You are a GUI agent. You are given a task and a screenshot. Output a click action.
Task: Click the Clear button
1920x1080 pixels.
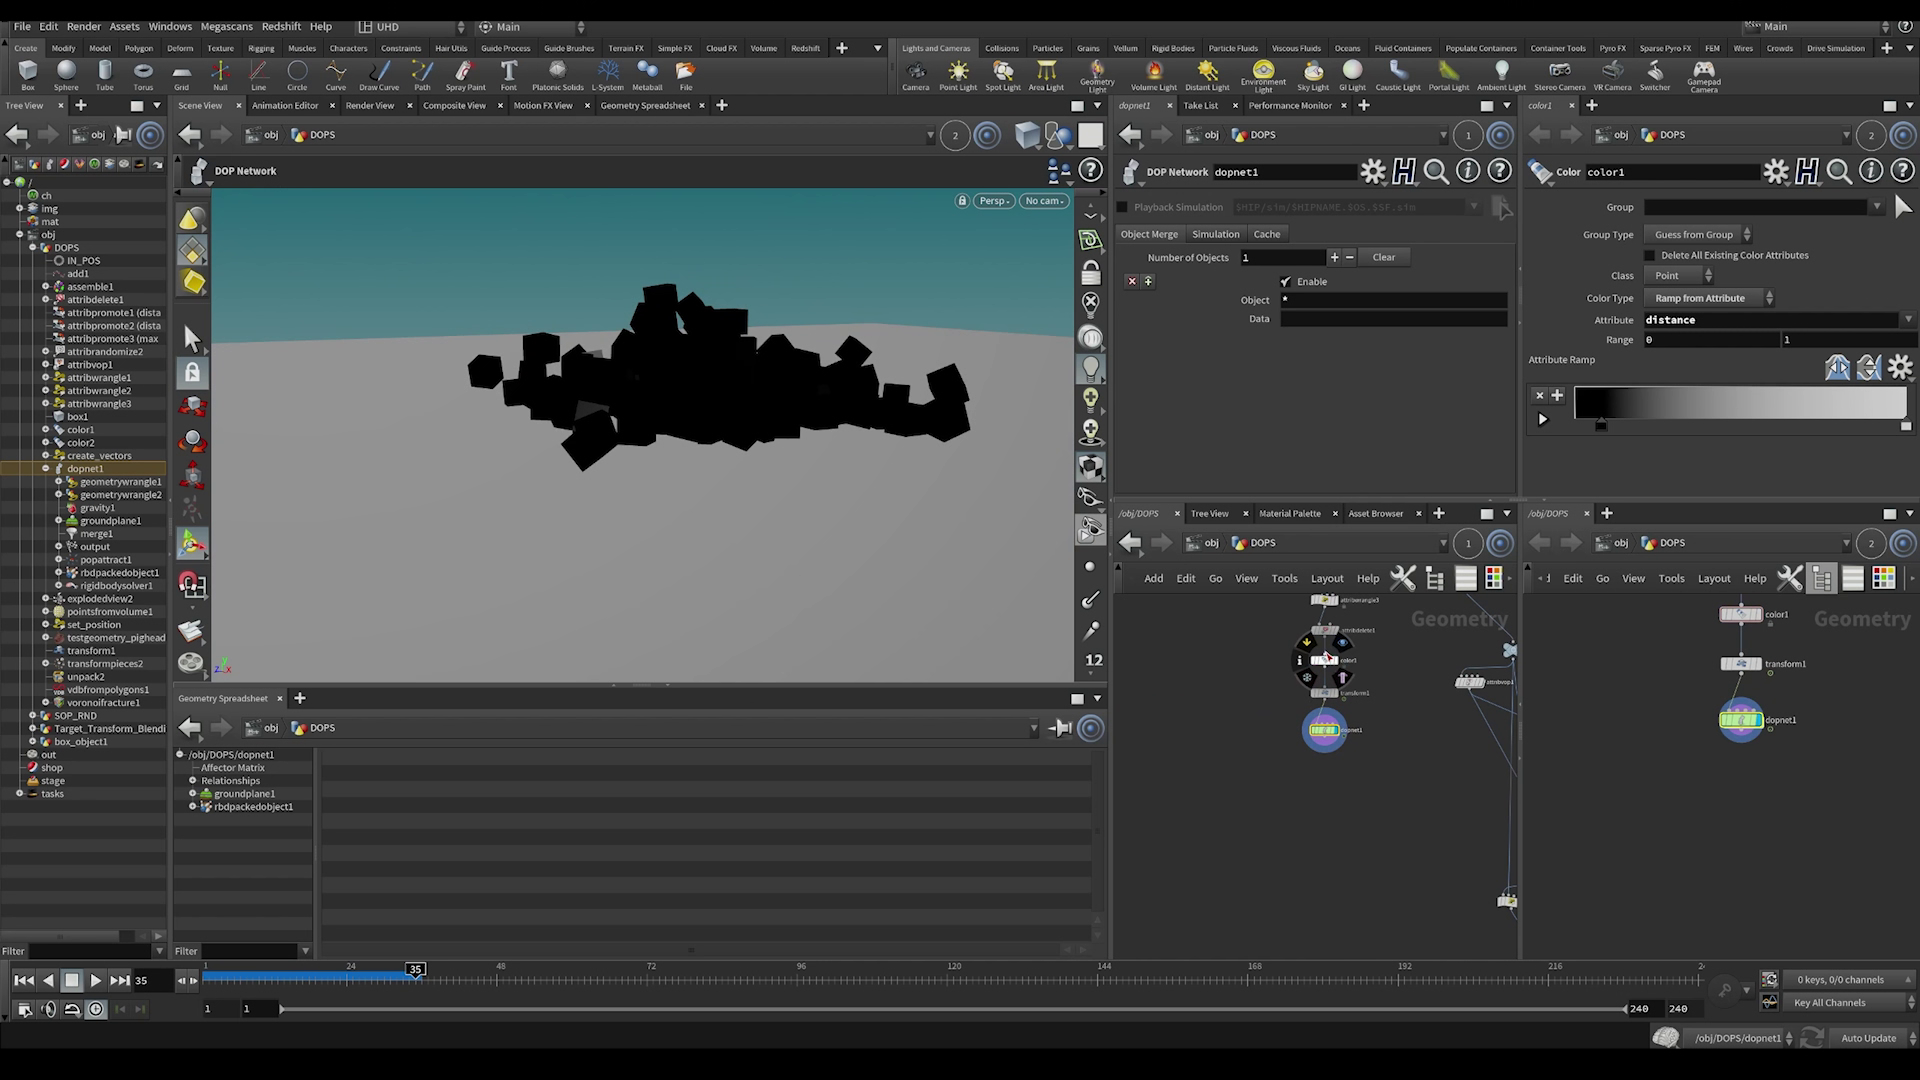pyautogui.click(x=1383, y=258)
